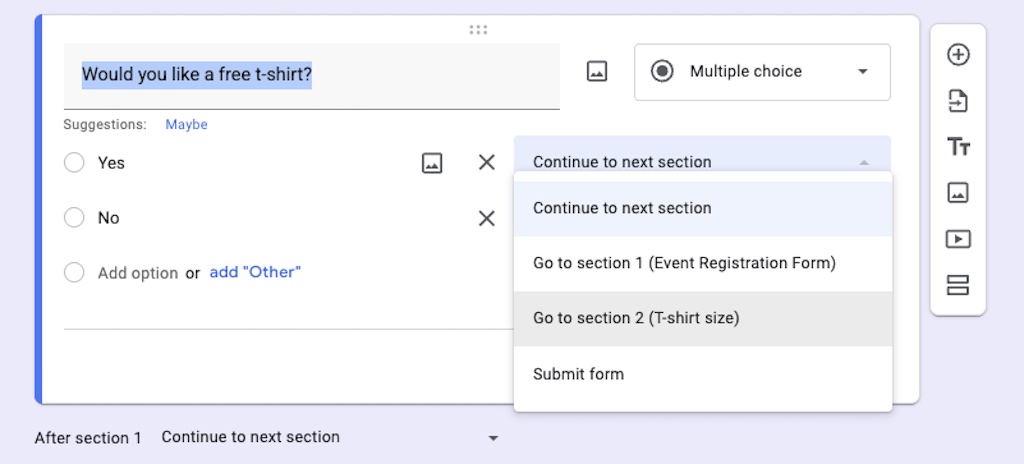The image size is (1024, 464).
Task: Click the Suggestions: label
Action: coord(104,124)
